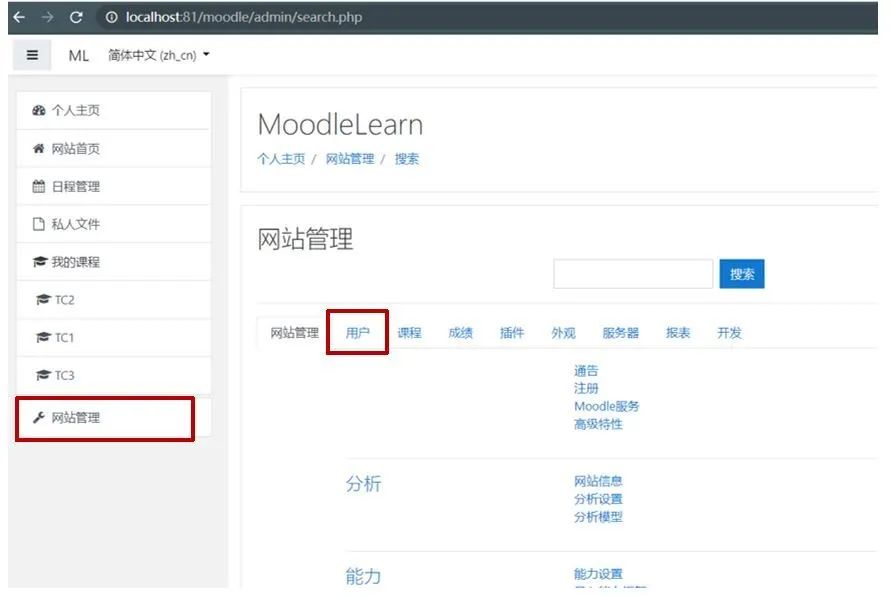The height and width of the screenshot is (596, 891).
Task: Click the browser back arrow
Action: [x=19, y=17]
